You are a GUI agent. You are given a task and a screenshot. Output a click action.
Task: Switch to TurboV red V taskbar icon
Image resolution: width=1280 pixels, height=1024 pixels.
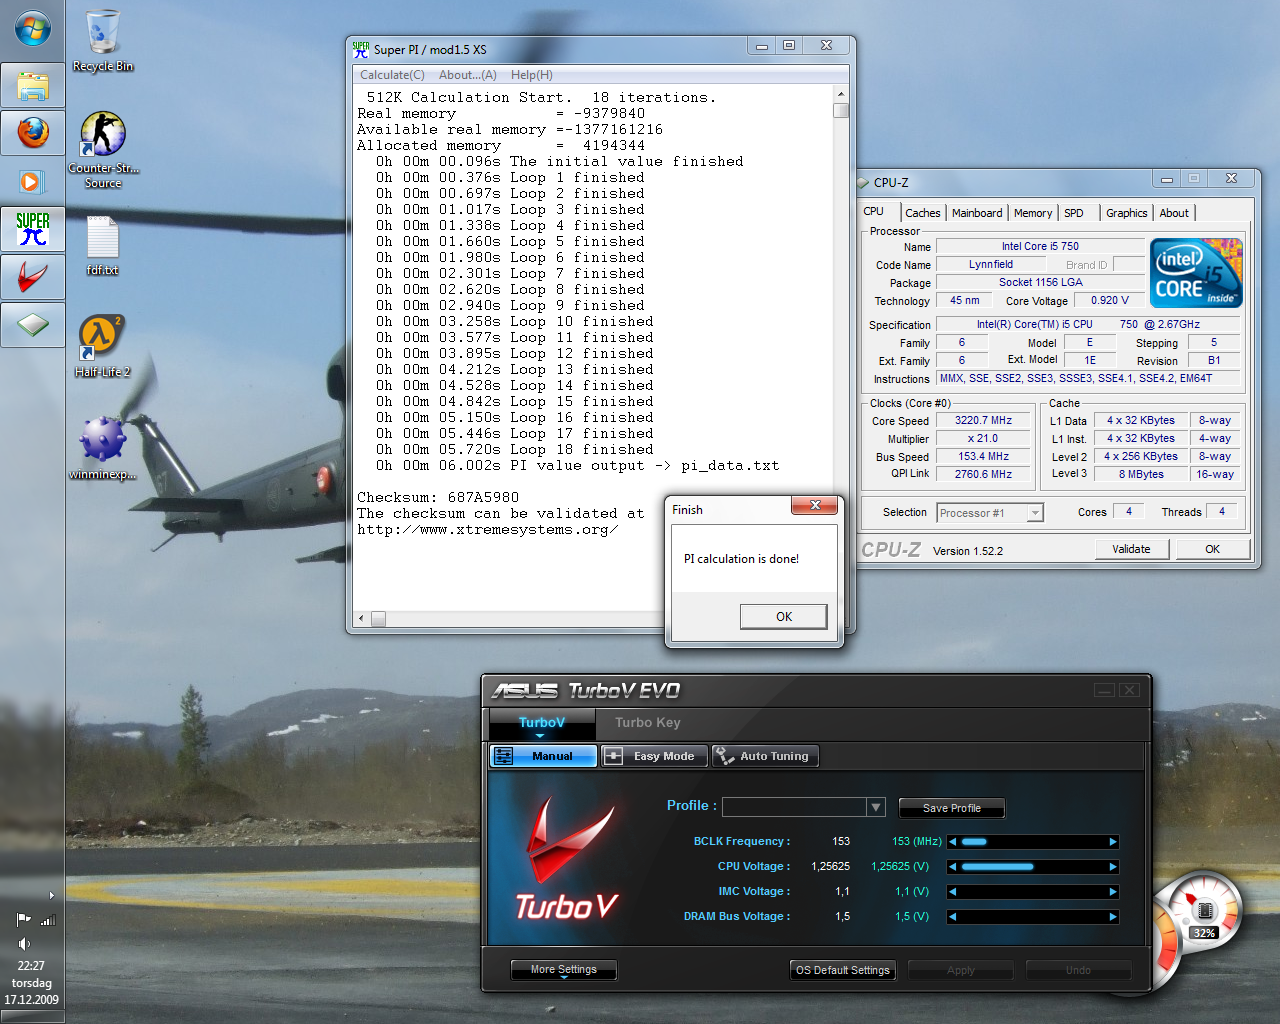point(33,277)
